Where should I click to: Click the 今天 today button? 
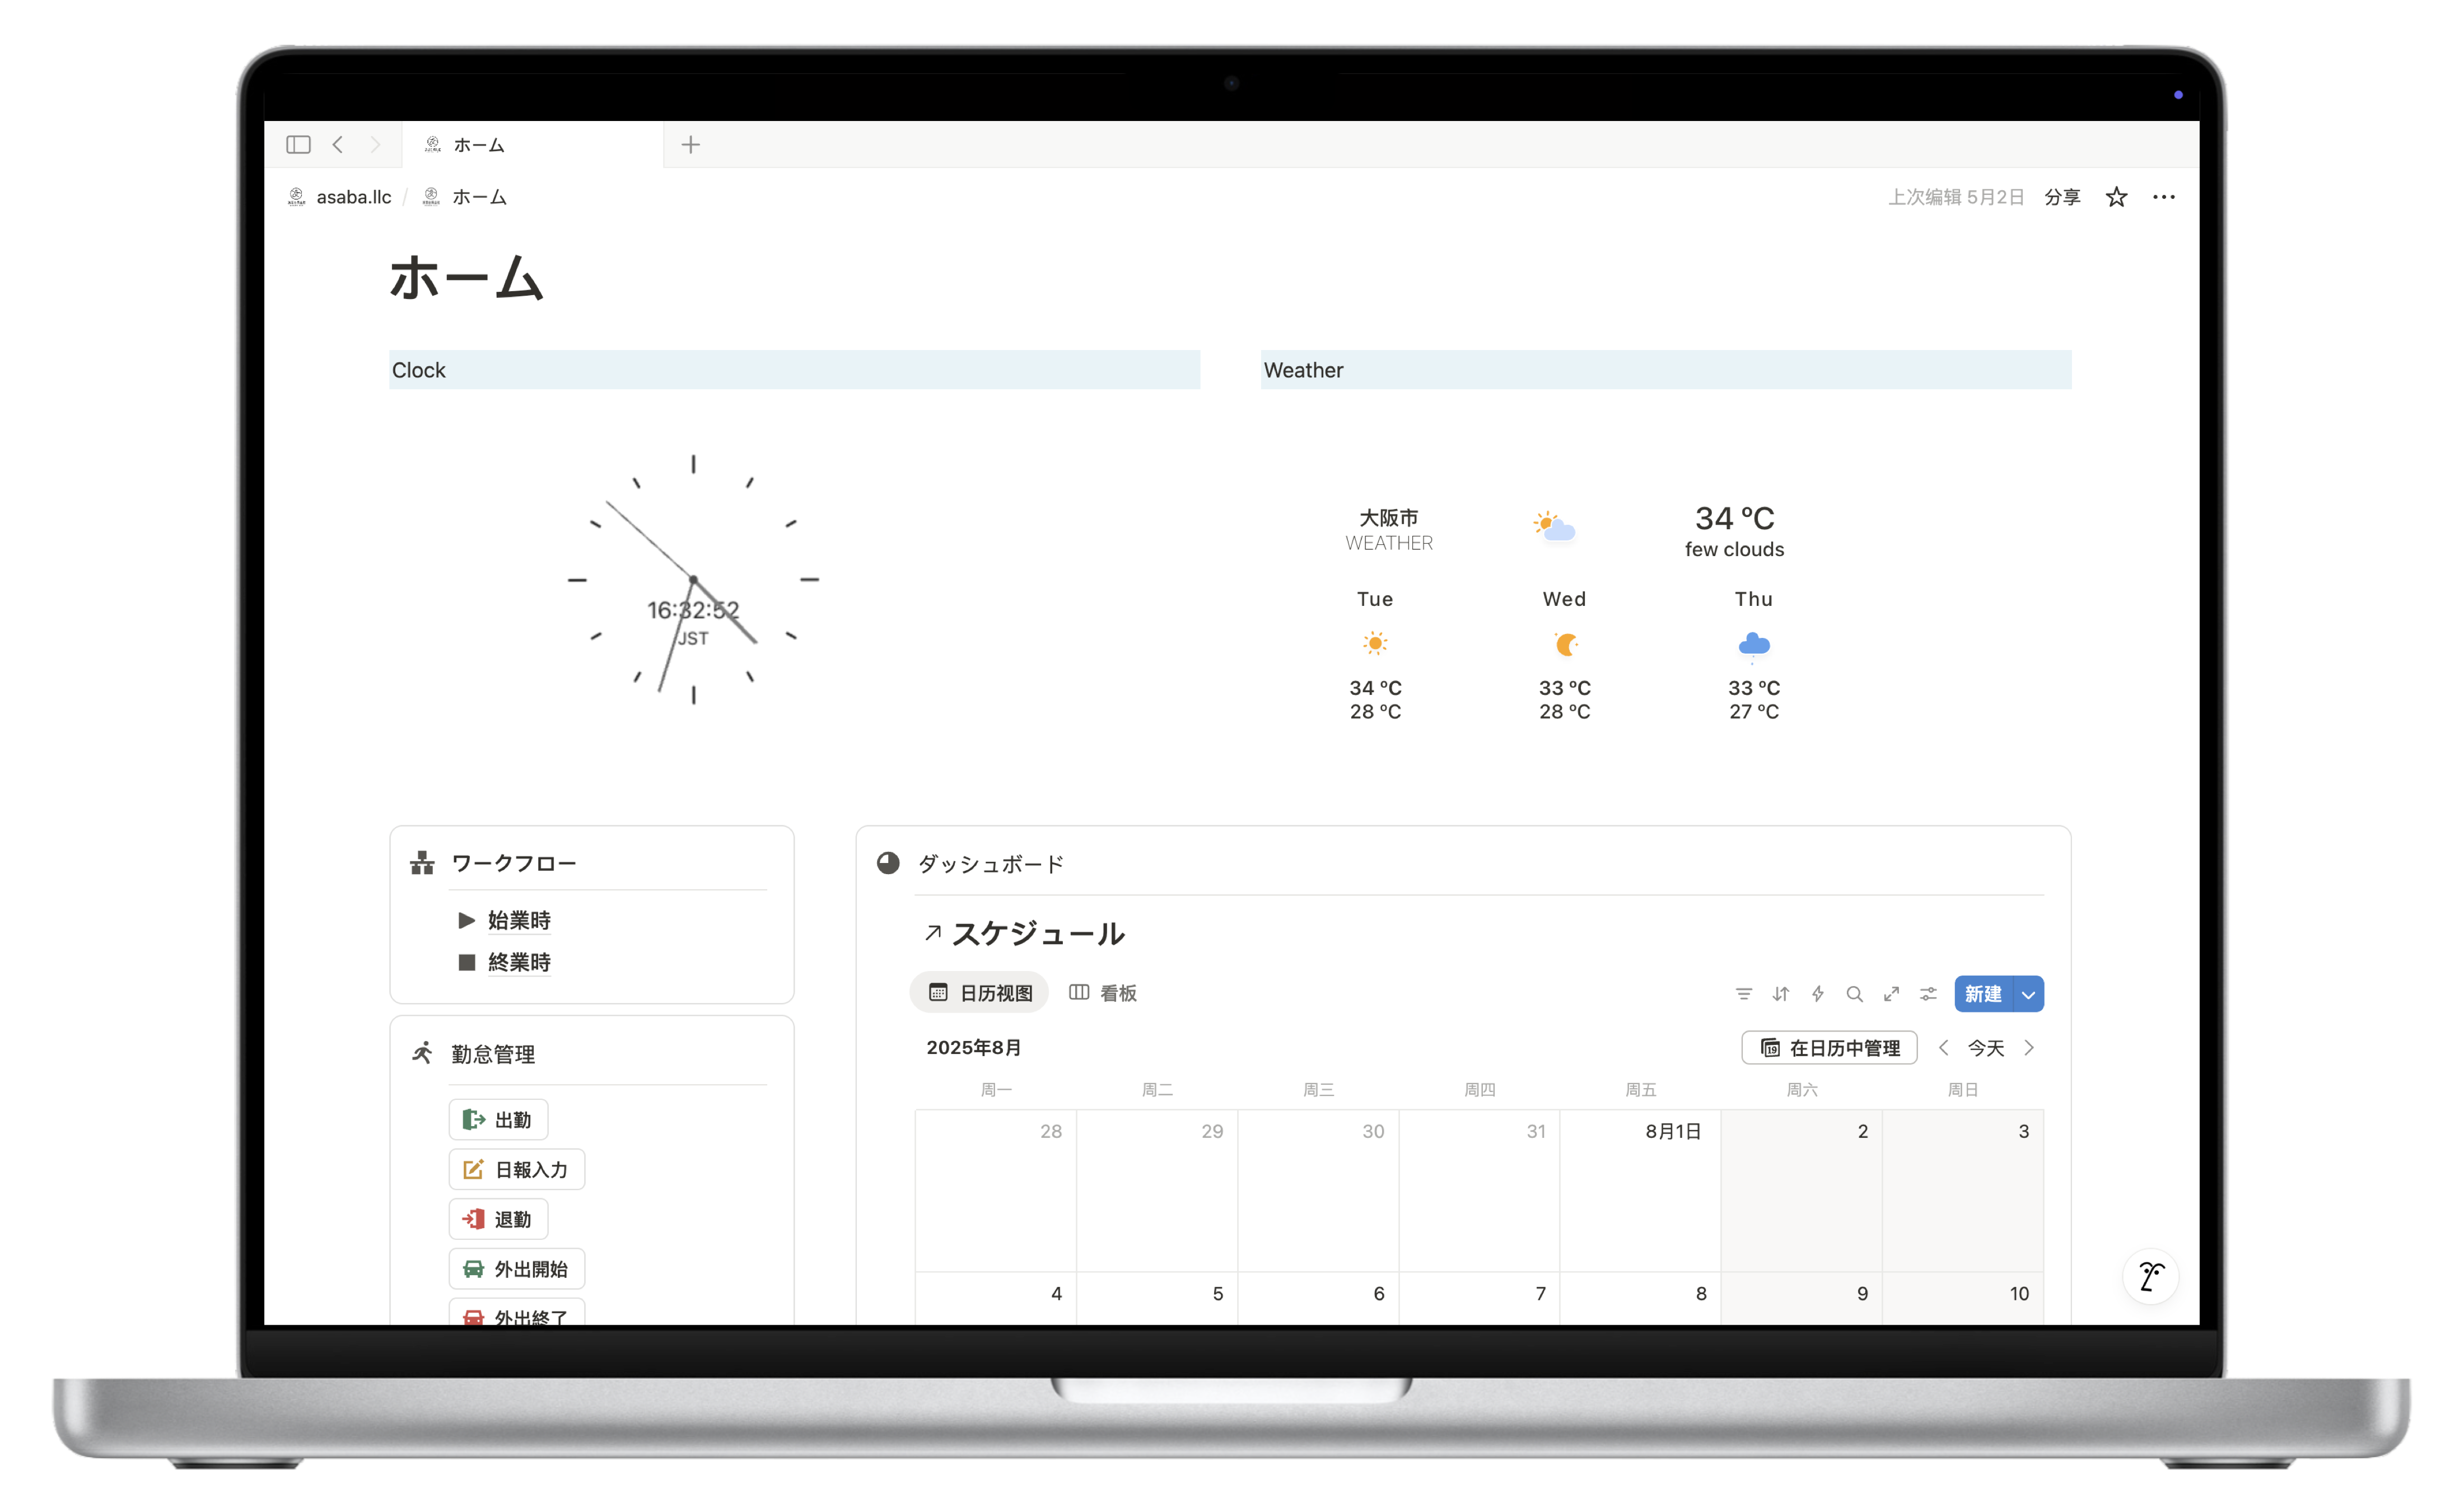pyautogui.click(x=1986, y=1048)
